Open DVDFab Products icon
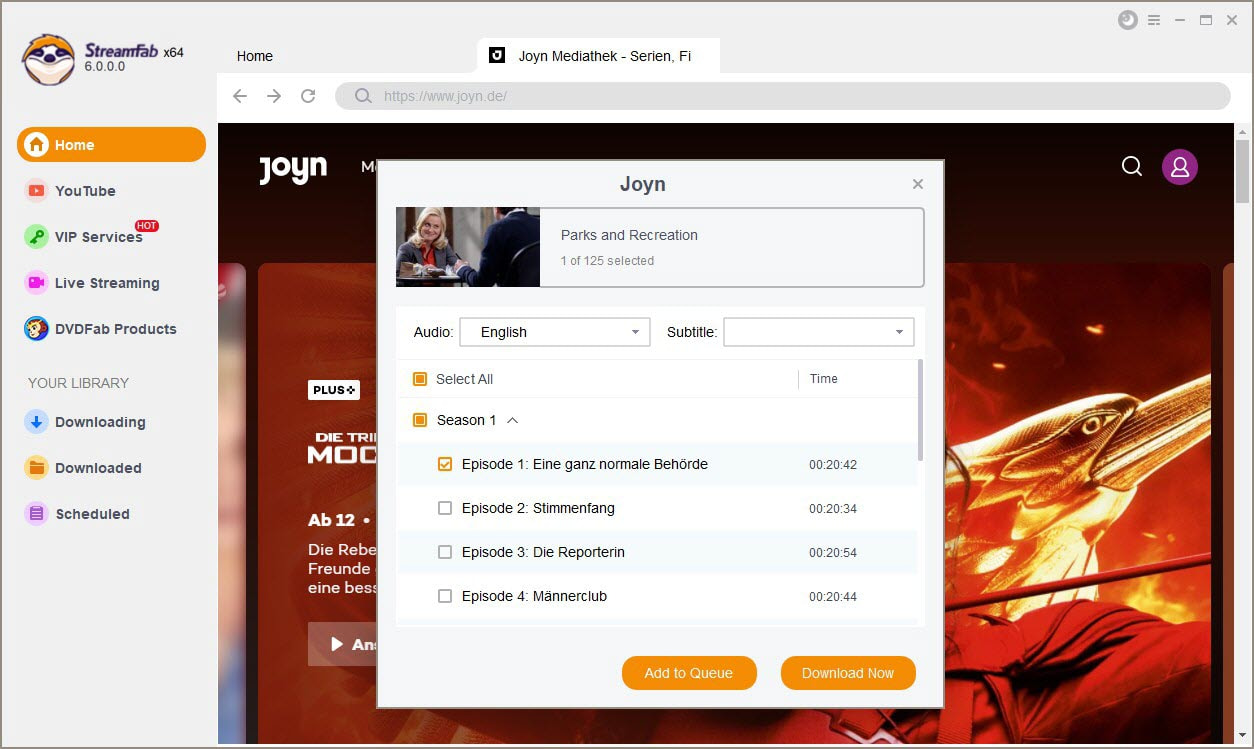 click(x=37, y=329)
